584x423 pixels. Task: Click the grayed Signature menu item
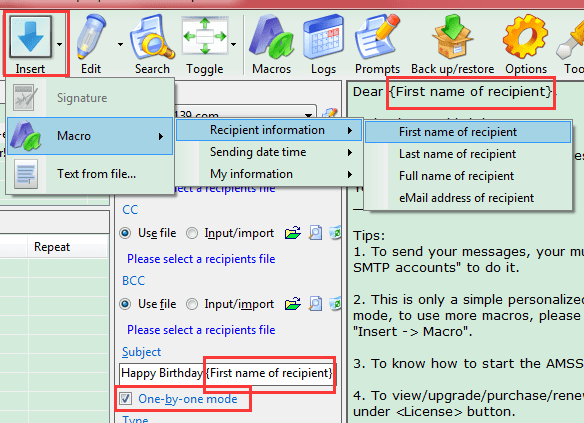coord(90,98)
